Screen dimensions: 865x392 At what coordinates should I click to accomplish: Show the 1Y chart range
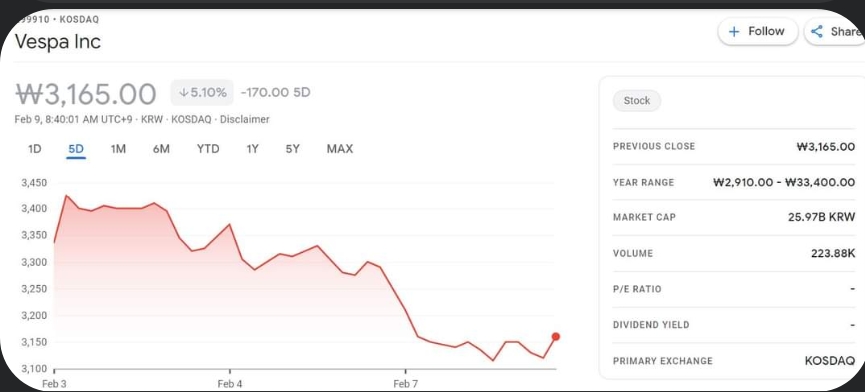[252, 149]
